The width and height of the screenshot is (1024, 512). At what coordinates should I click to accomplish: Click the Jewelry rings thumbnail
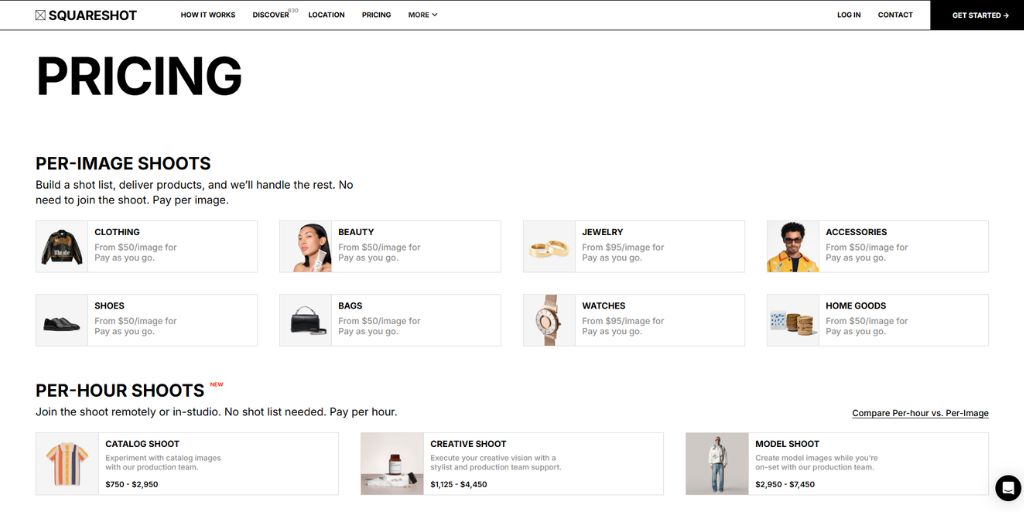(x=549, y=246)
